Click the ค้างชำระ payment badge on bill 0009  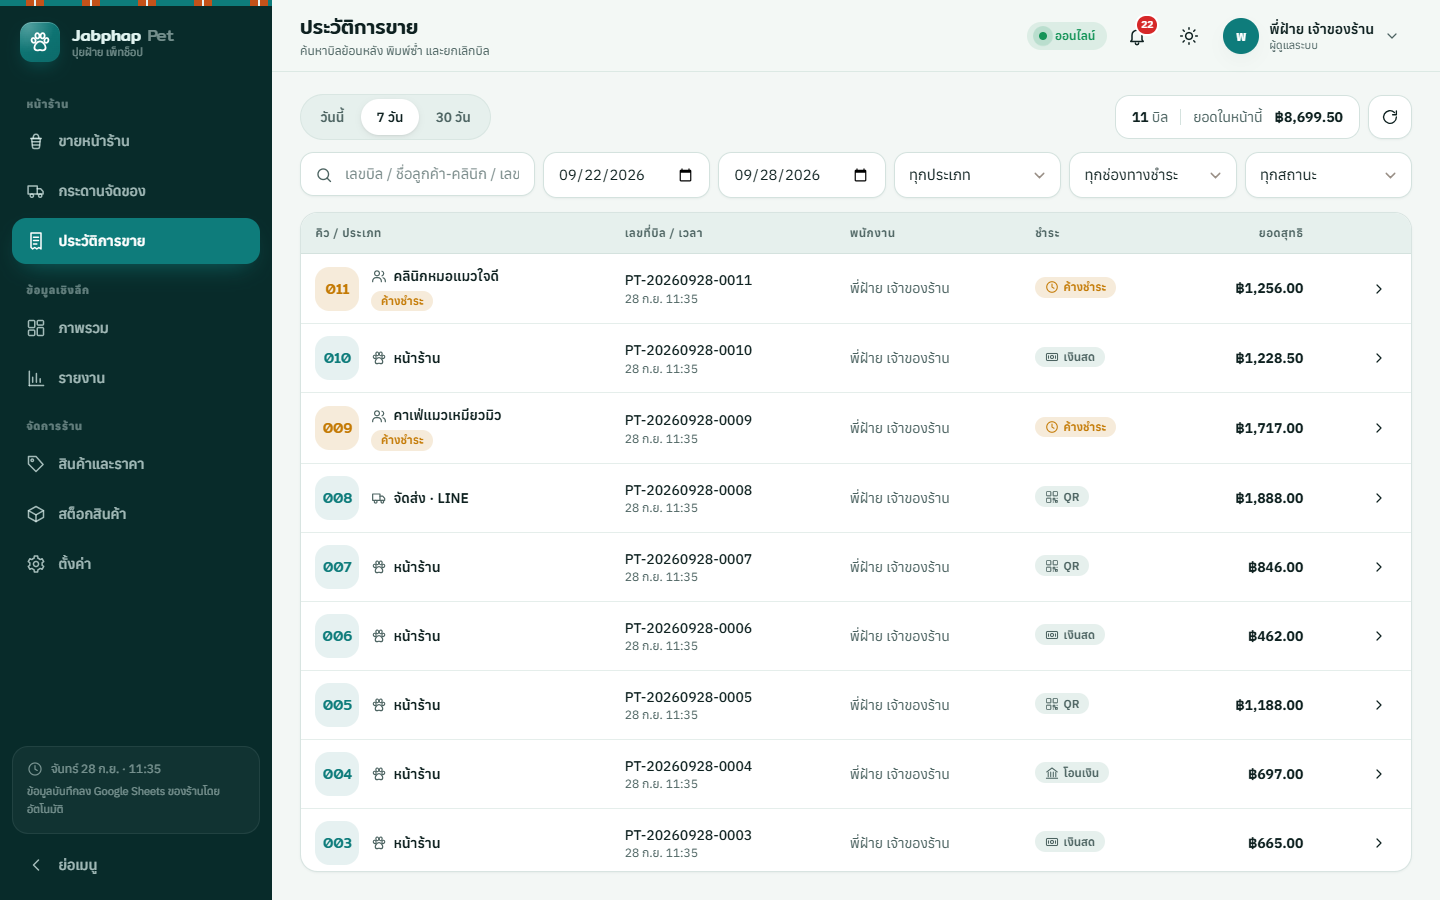coord(1075,427)
